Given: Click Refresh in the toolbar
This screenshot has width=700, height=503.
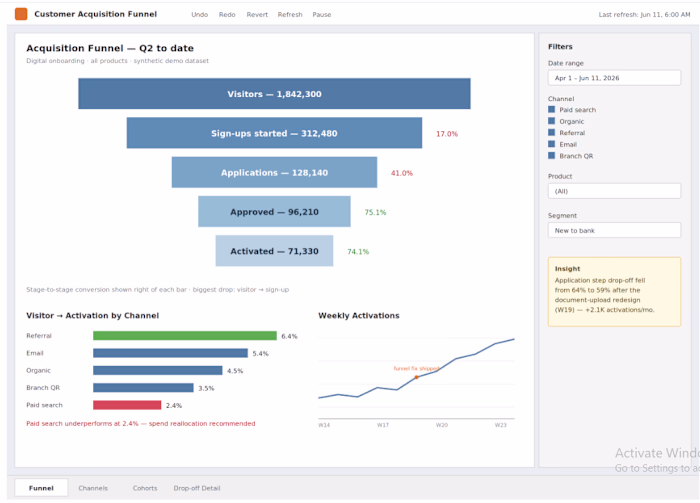Looking at the screenshot, I should point(290,15).
